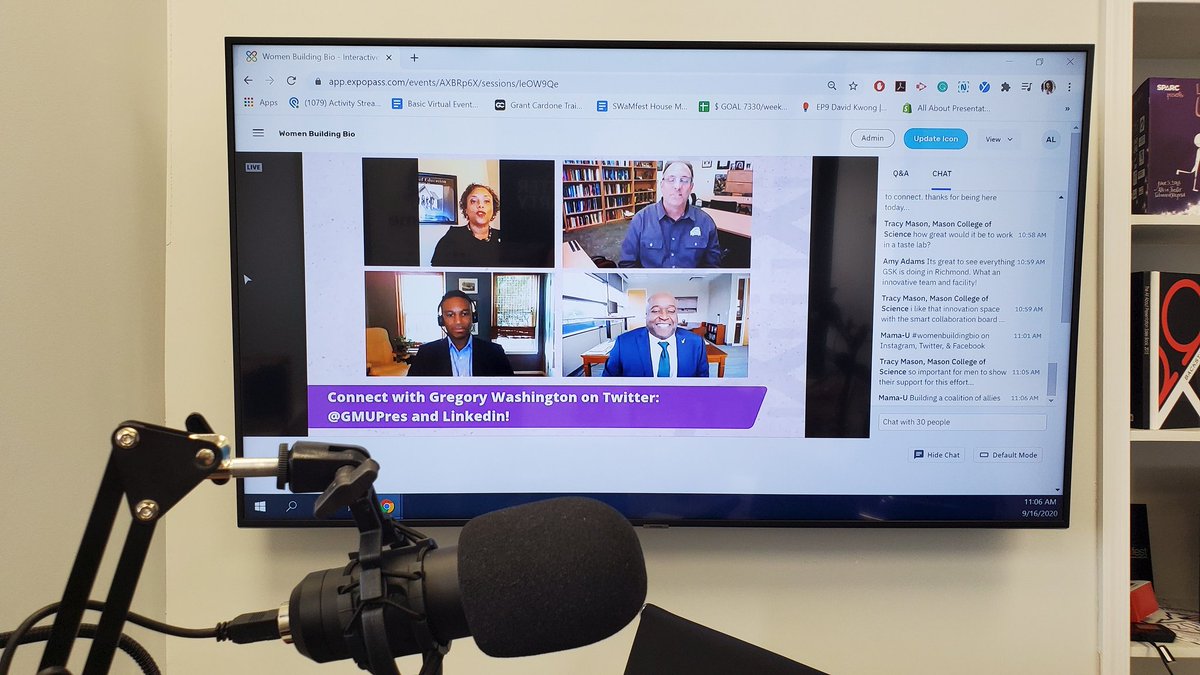Click the bottom-left man with headset video
Screen dimensions: 1200x675
(x=457, y=324)
